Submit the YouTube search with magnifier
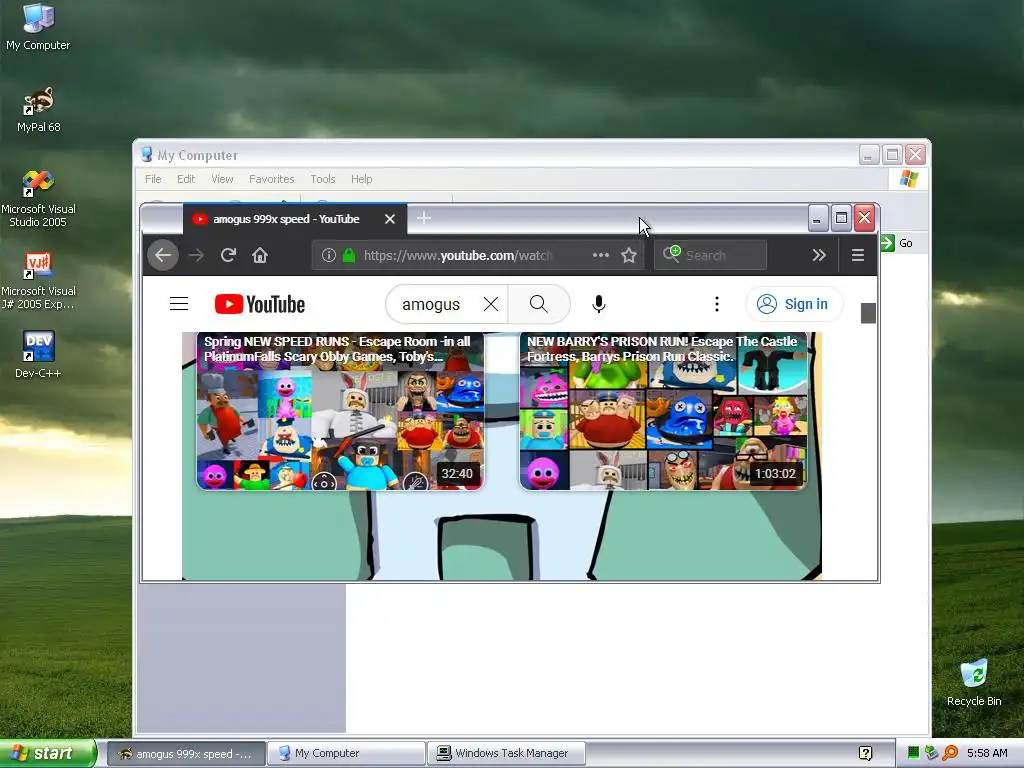The width and height of the screenshot is (1024, 768). tap(539, 304)
